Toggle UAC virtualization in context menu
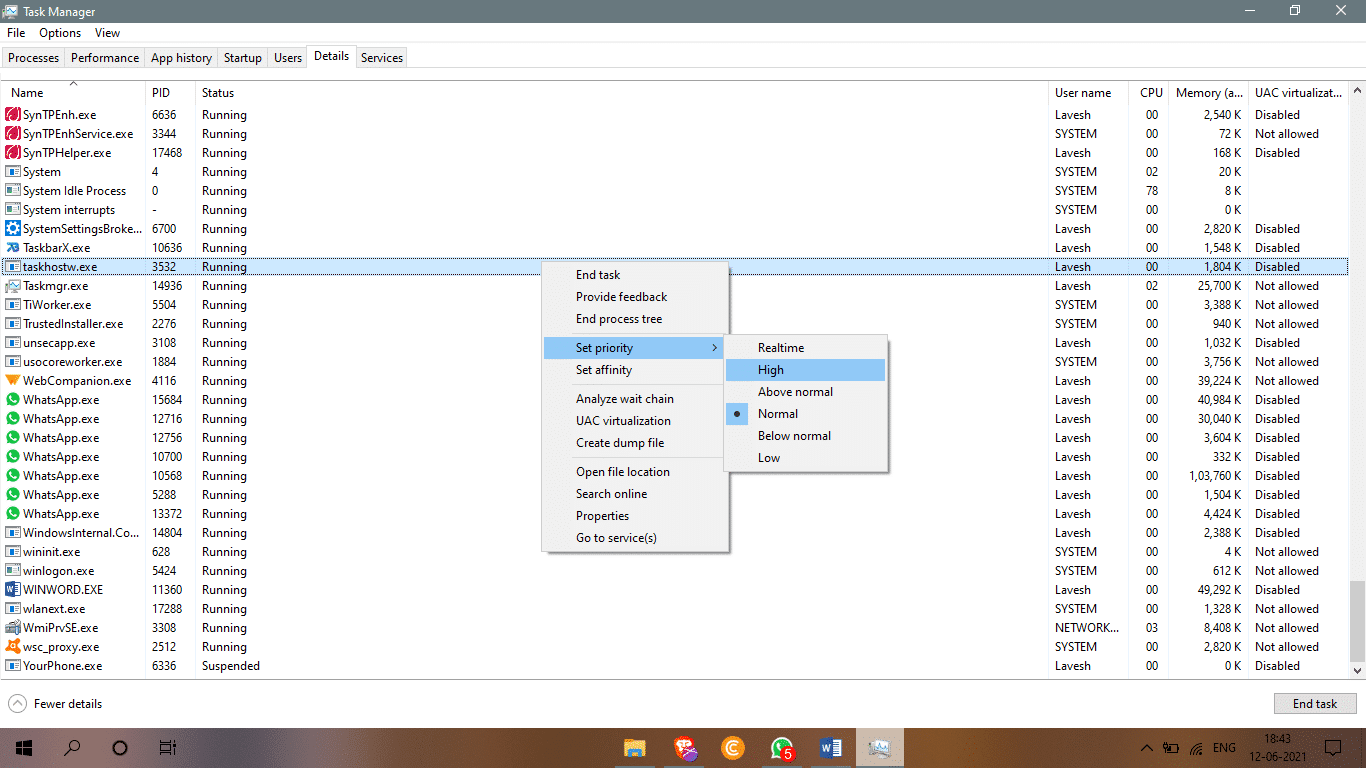Viewport: 1366px width, 768px height. click(x=635, y=421)
